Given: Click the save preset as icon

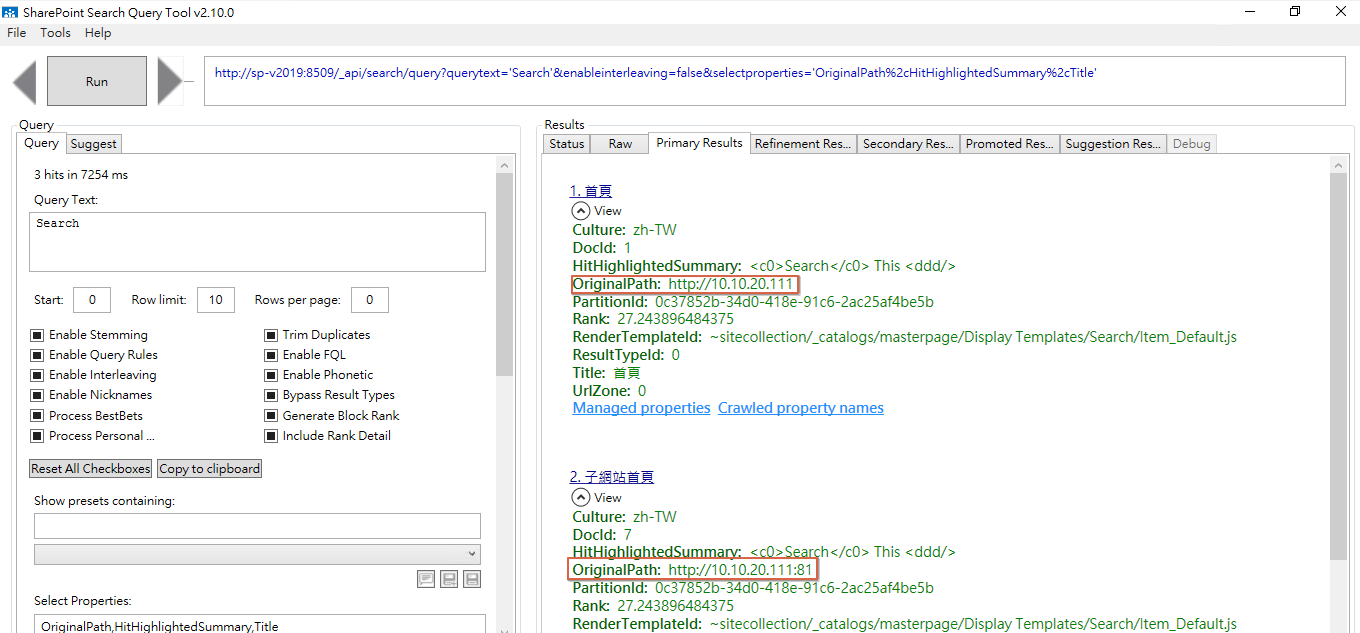Looking at the screenshot, I should (449, 579).
